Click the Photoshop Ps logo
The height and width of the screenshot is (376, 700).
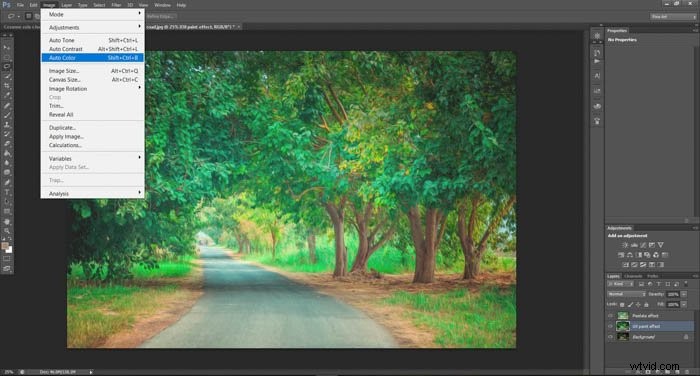(x=6, y=5)
